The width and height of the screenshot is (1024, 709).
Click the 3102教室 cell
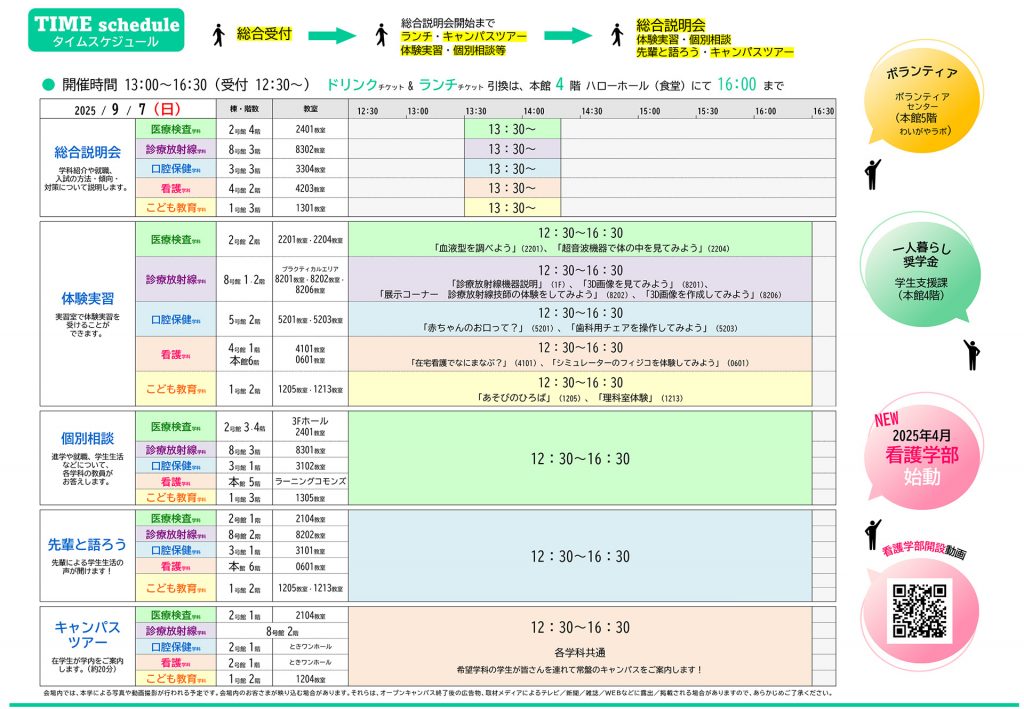tap(310, 466)
